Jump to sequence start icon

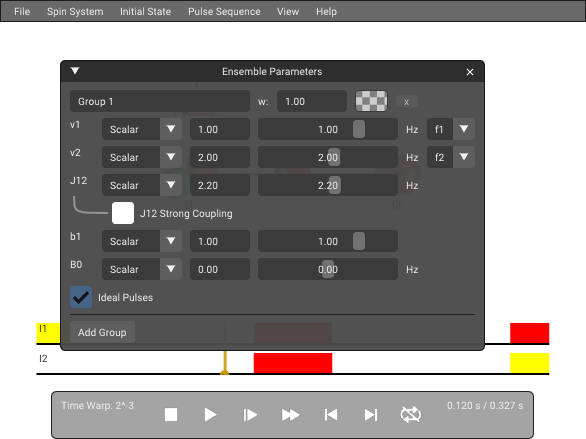coord(331,415)
